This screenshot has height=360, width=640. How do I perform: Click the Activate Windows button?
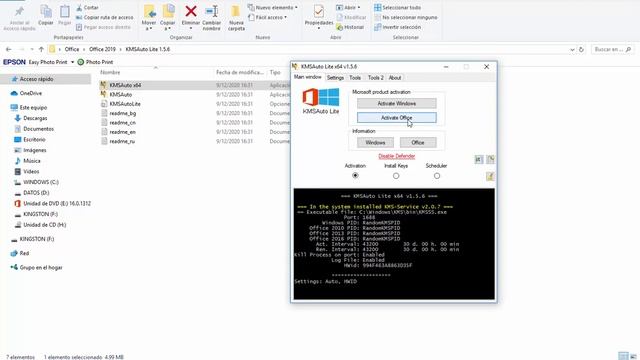[x=396, y=104]
